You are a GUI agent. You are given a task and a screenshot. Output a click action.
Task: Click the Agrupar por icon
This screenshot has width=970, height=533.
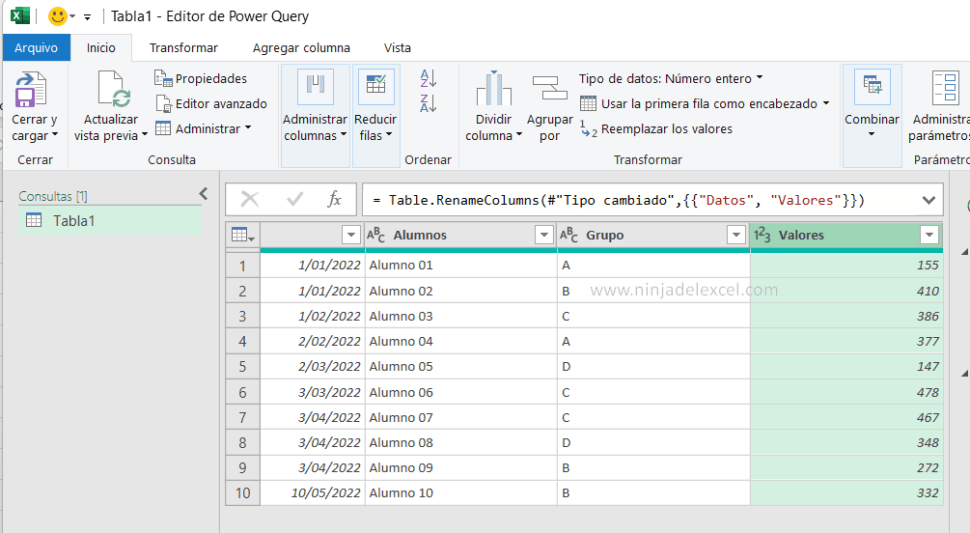click(x=550, y=88)
